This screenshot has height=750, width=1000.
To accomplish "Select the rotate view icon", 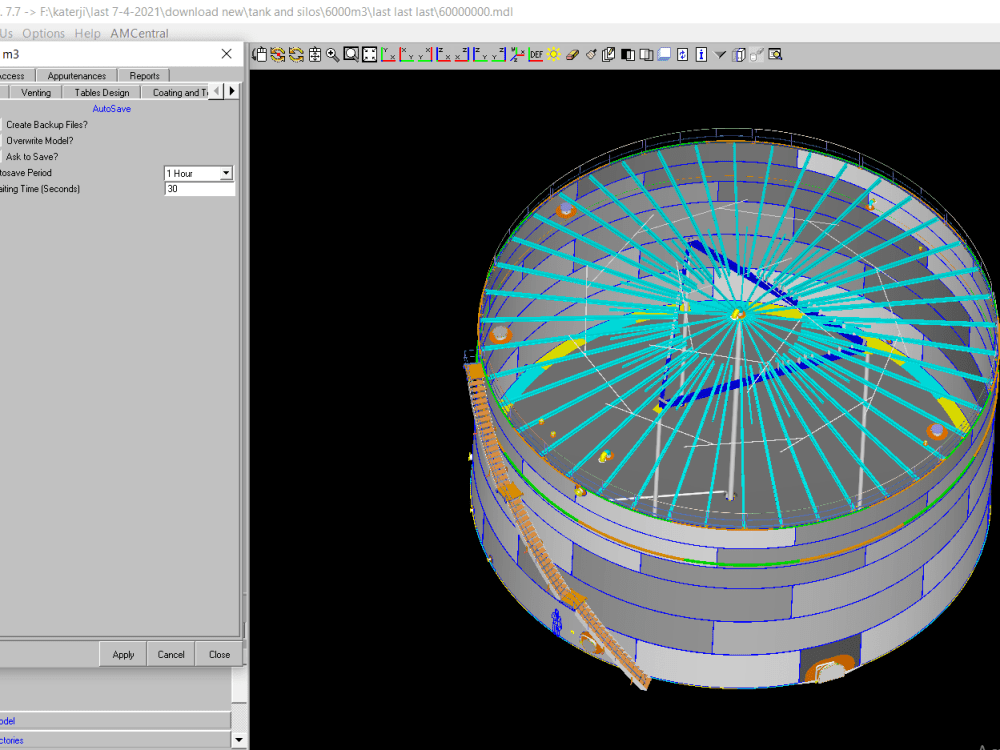I will click(x=276, y=55).
